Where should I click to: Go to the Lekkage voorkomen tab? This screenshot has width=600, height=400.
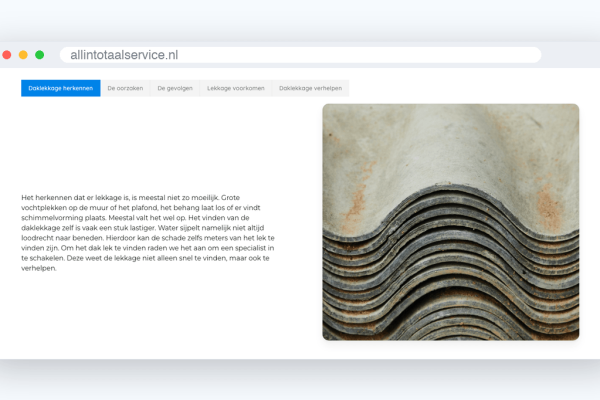coord(236,88)
